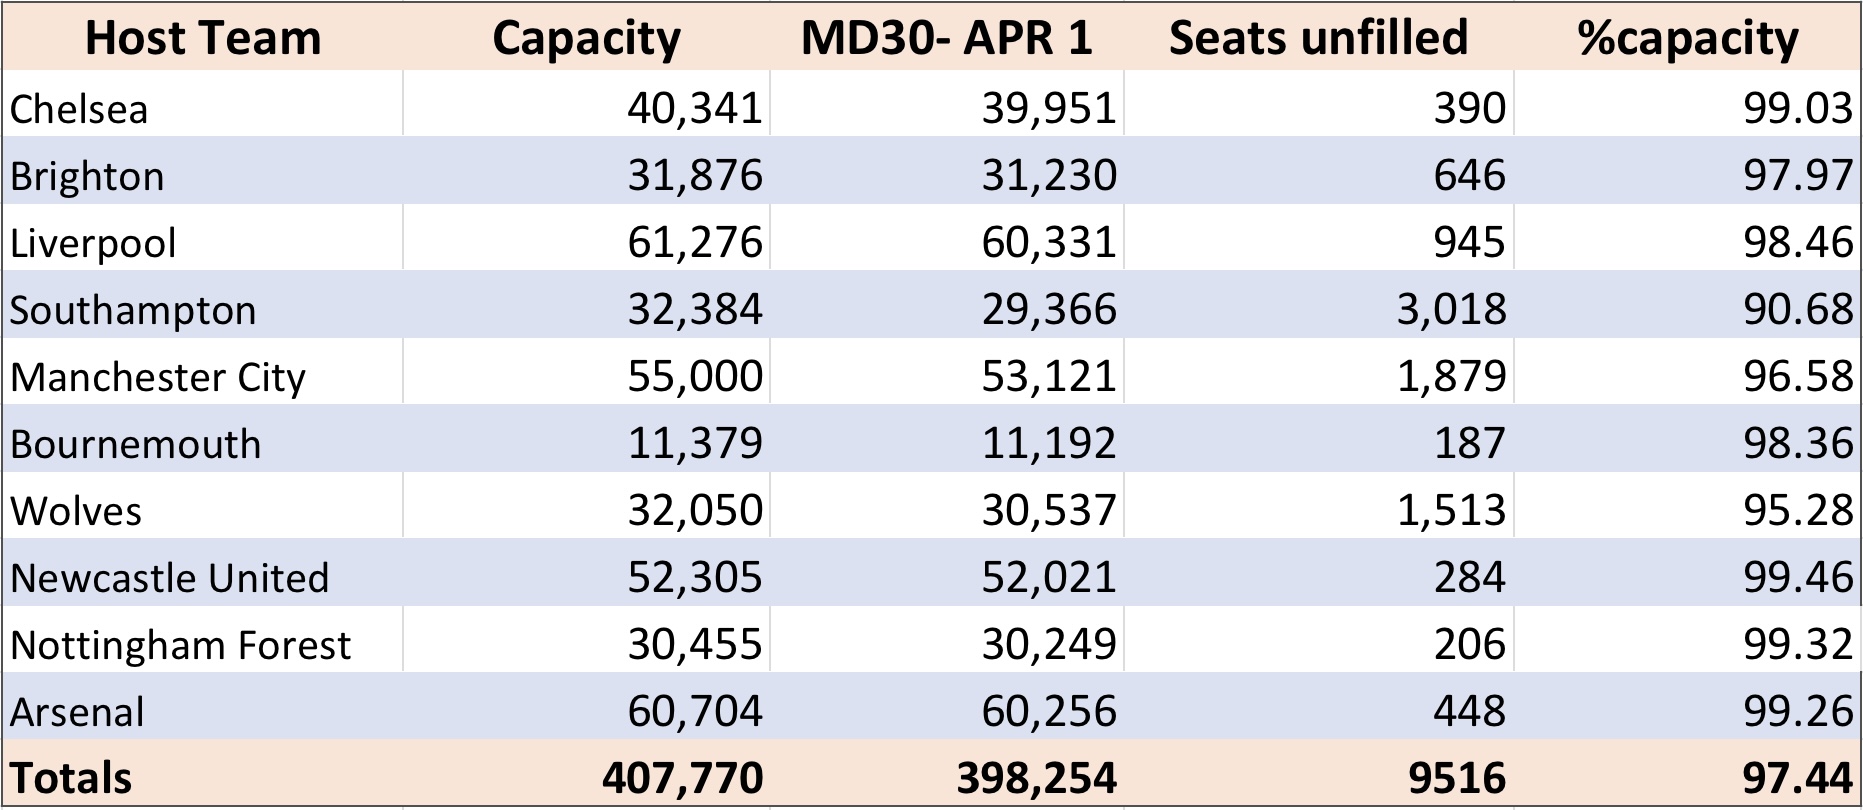Click the Seats unfilled header
Screen dimensions: 1863x810
click(x=1318, y=38)
